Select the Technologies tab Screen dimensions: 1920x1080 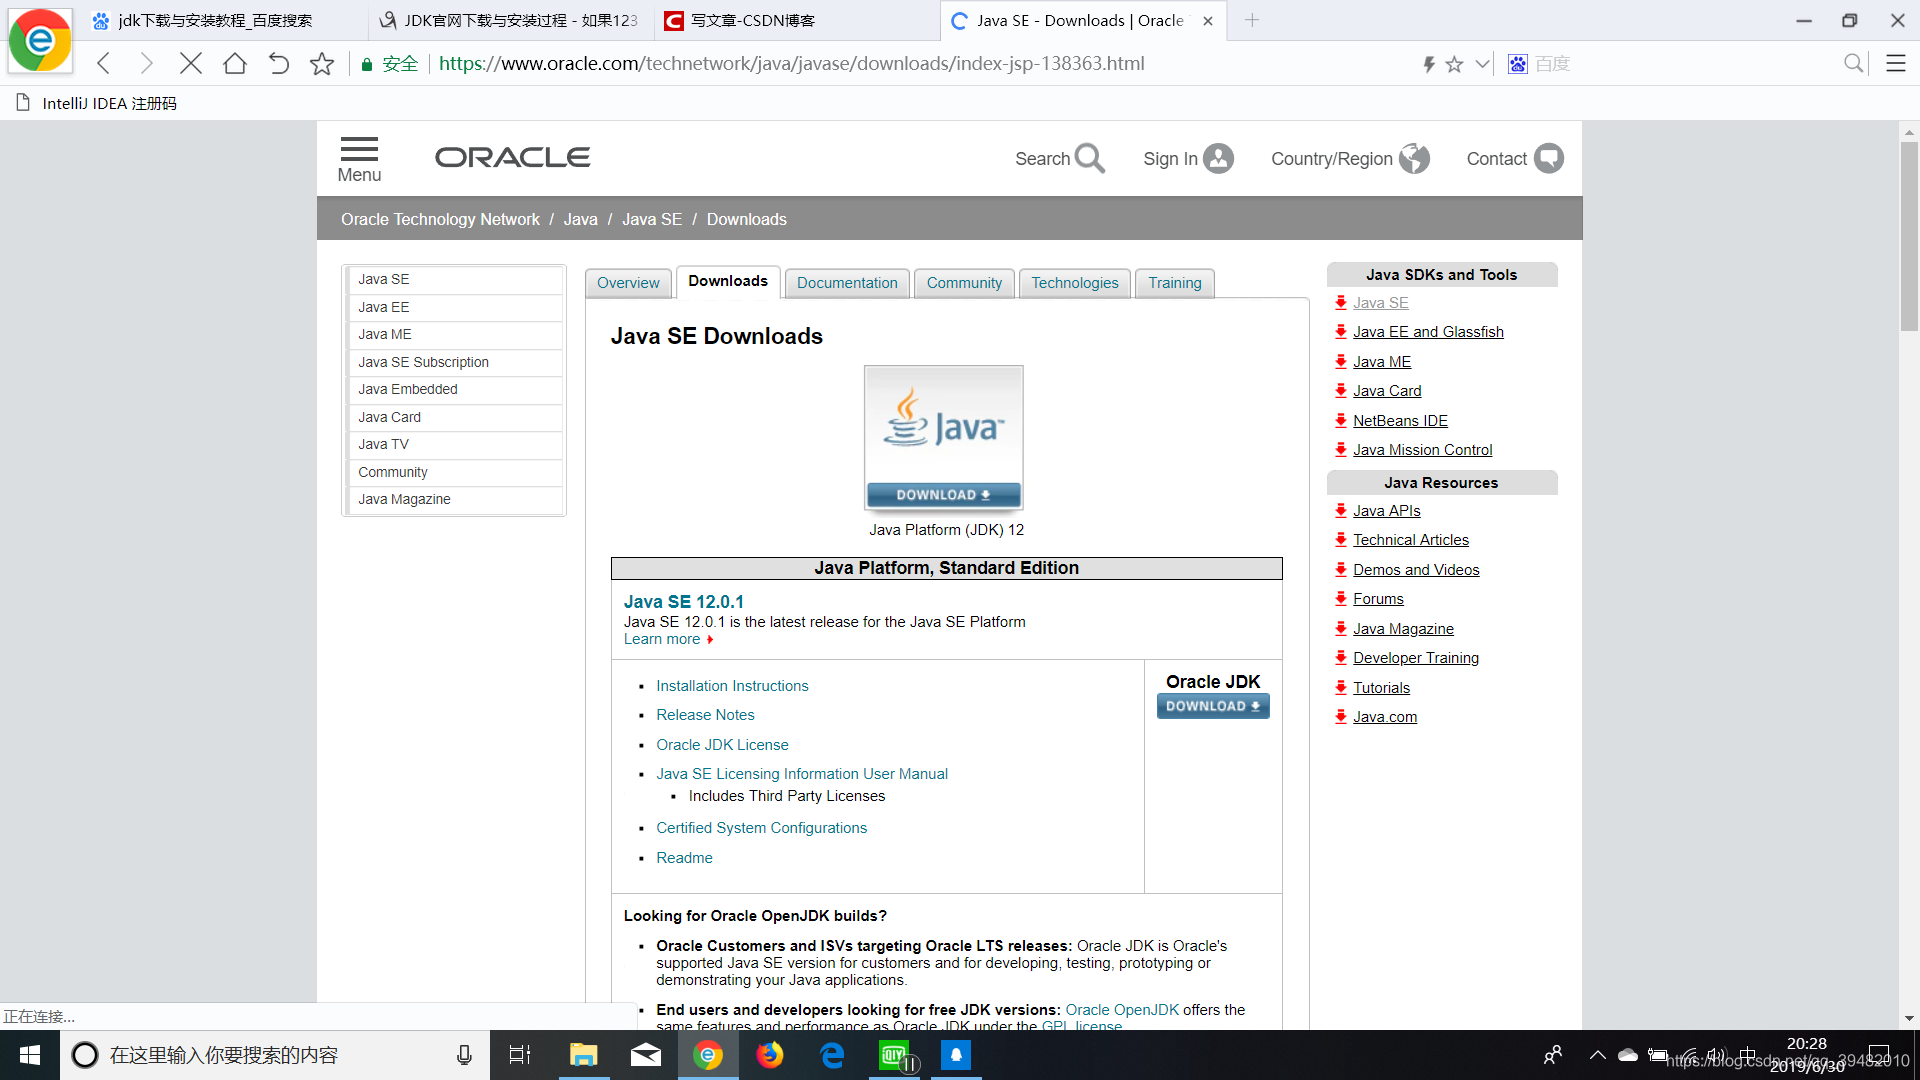(x=1075, y=283)
